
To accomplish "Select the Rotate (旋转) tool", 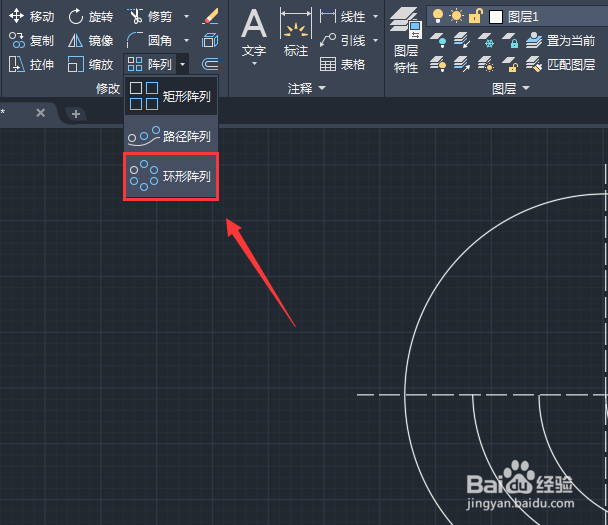I will (x=90, y=17).
